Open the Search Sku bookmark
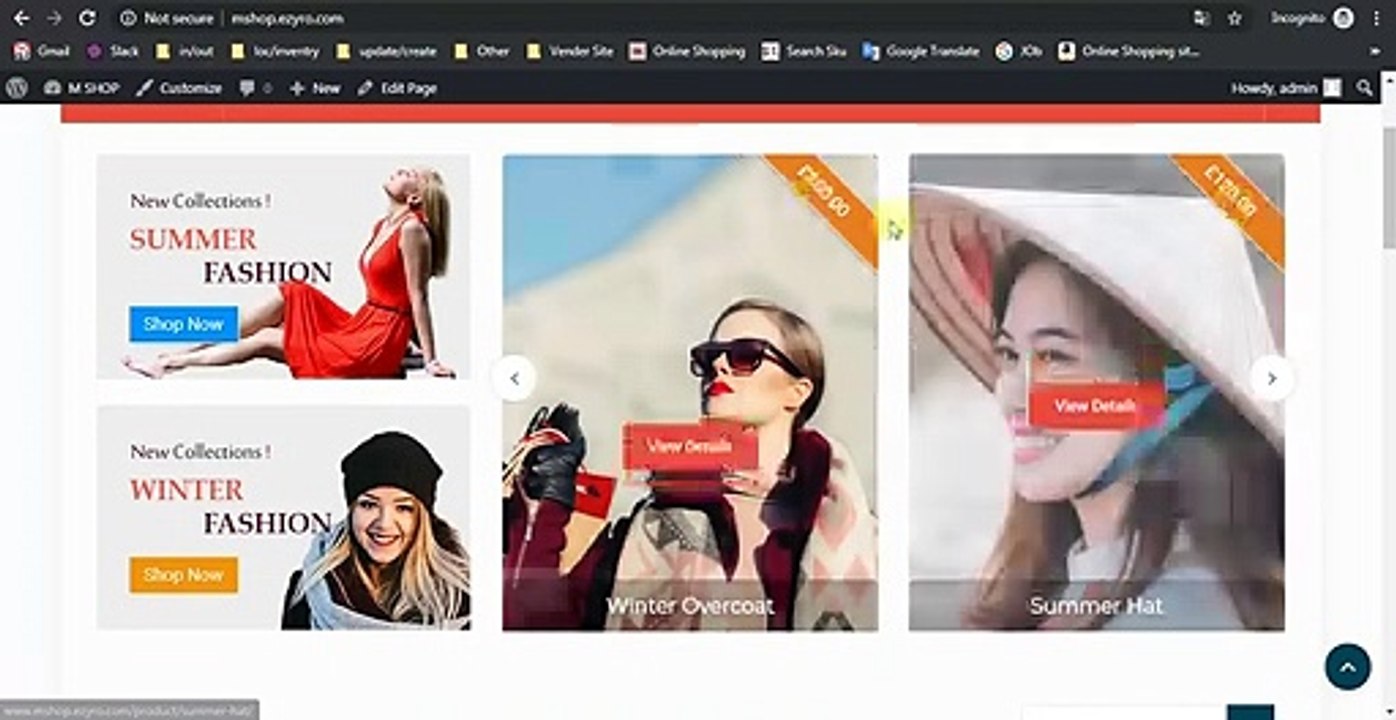The width and height of the screenshot is (1396, 720). [x=804, y=51]
